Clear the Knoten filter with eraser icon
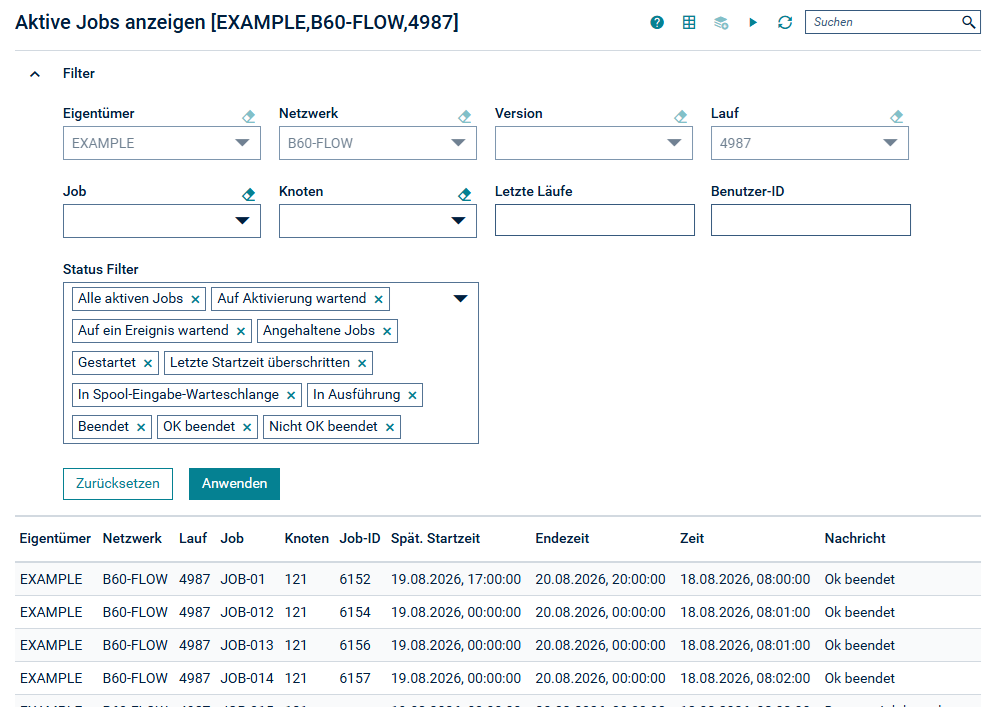The image size is (998, 707). coord(465,194)
